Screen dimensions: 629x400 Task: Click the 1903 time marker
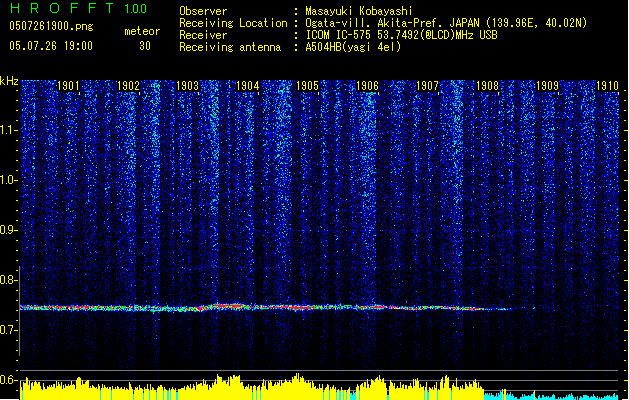tap(187, 86)
